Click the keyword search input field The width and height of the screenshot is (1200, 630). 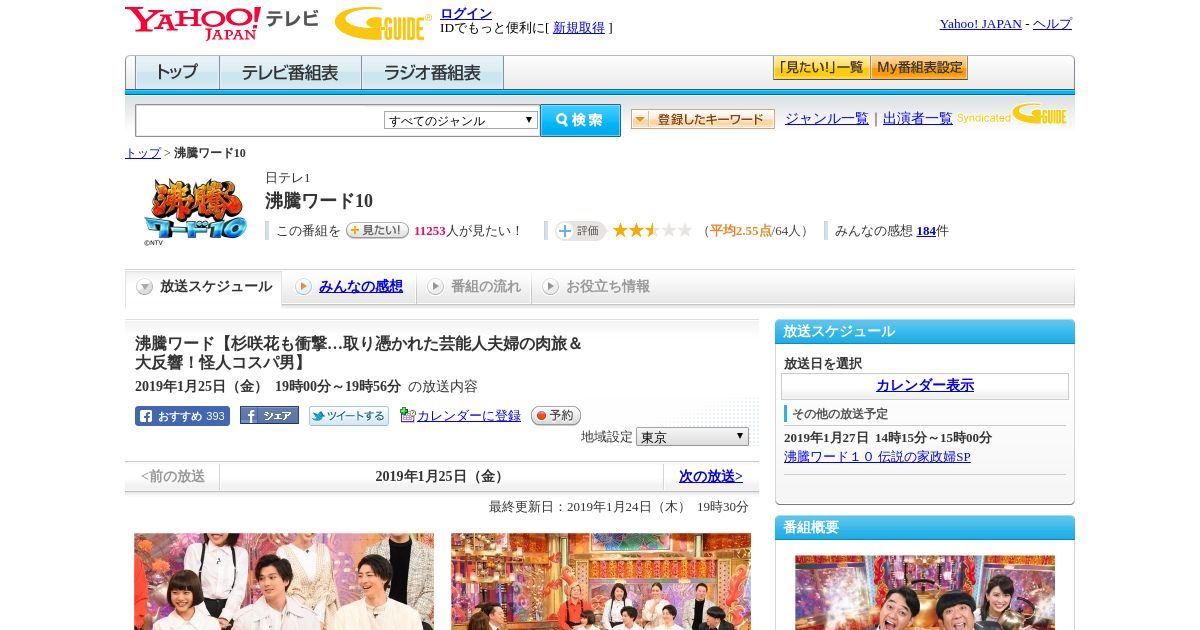pos(260,120)
